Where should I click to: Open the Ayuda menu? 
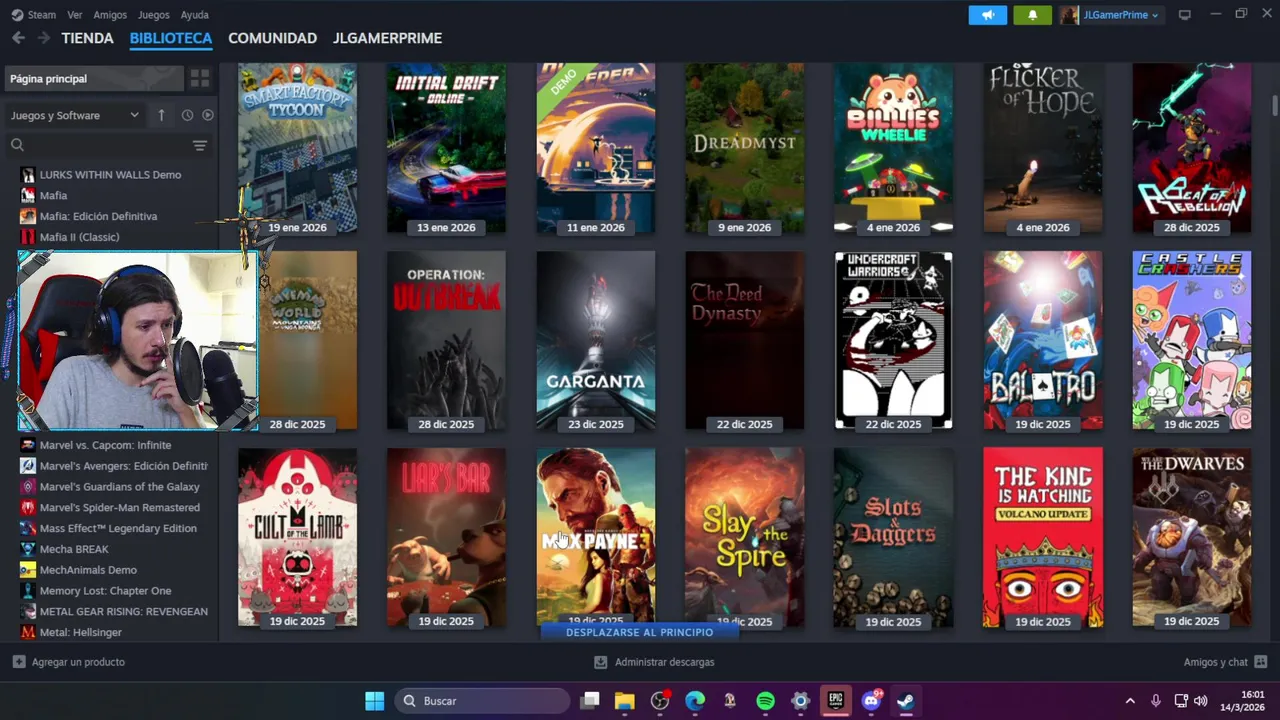tap(195, 15)
